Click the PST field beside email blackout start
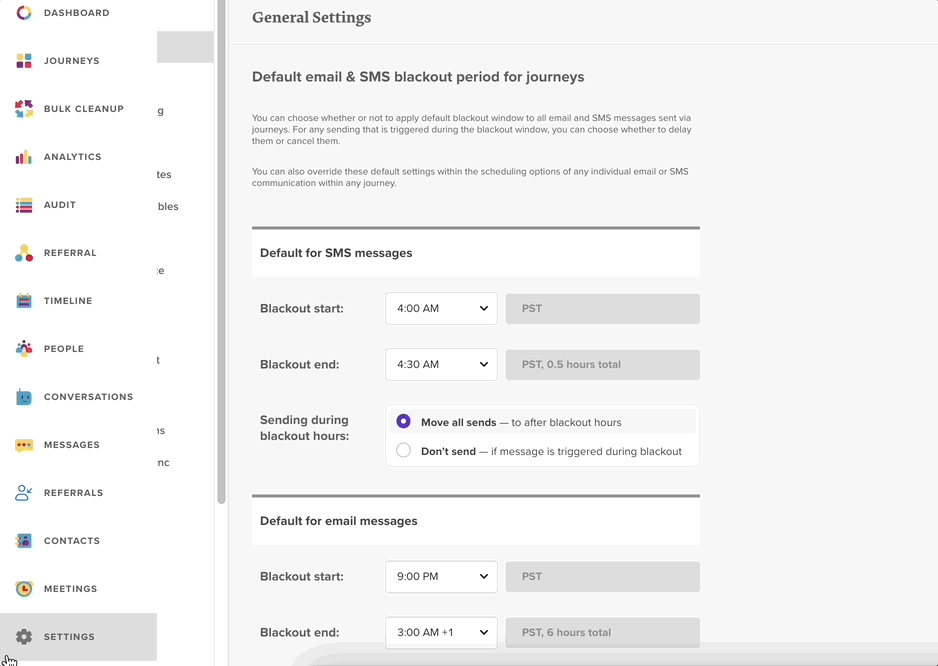The image size is (938, 666). [602, 577]
